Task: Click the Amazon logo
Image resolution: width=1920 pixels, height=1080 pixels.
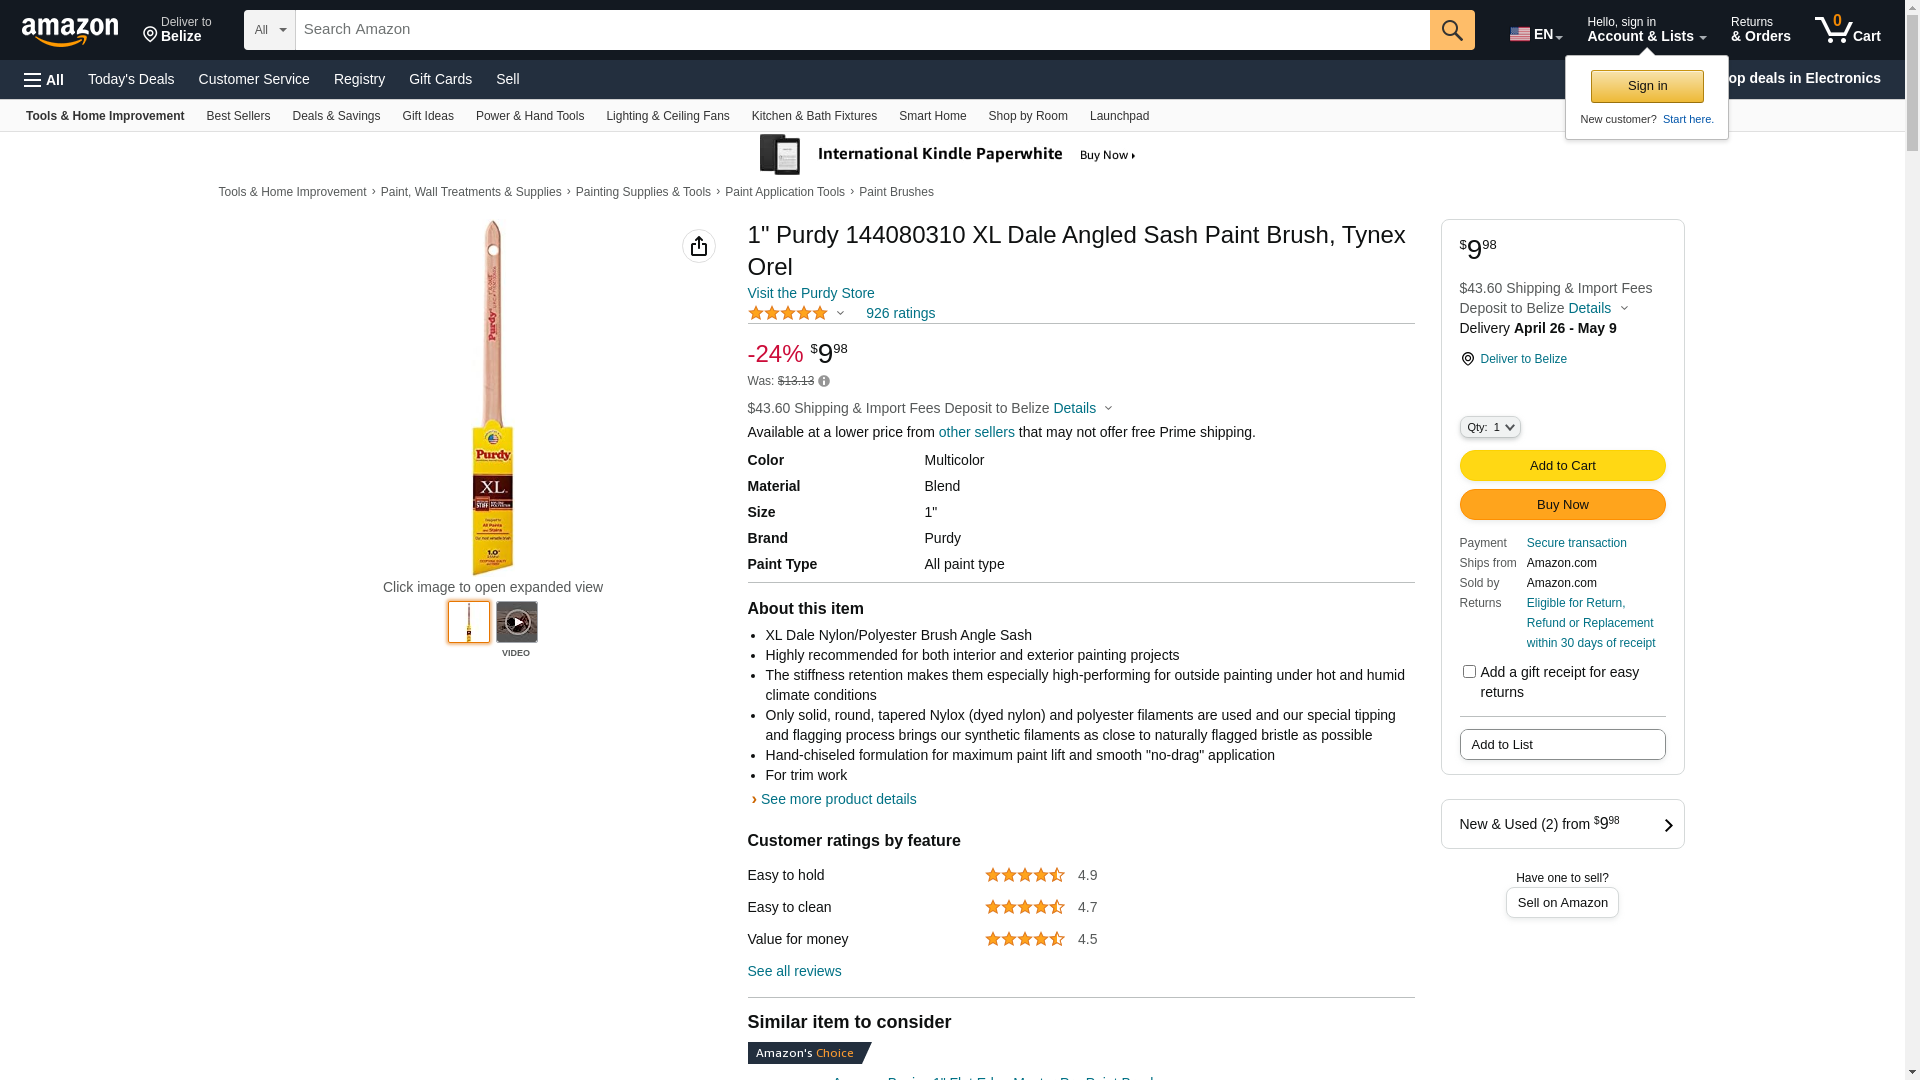Action: (70, 31)
